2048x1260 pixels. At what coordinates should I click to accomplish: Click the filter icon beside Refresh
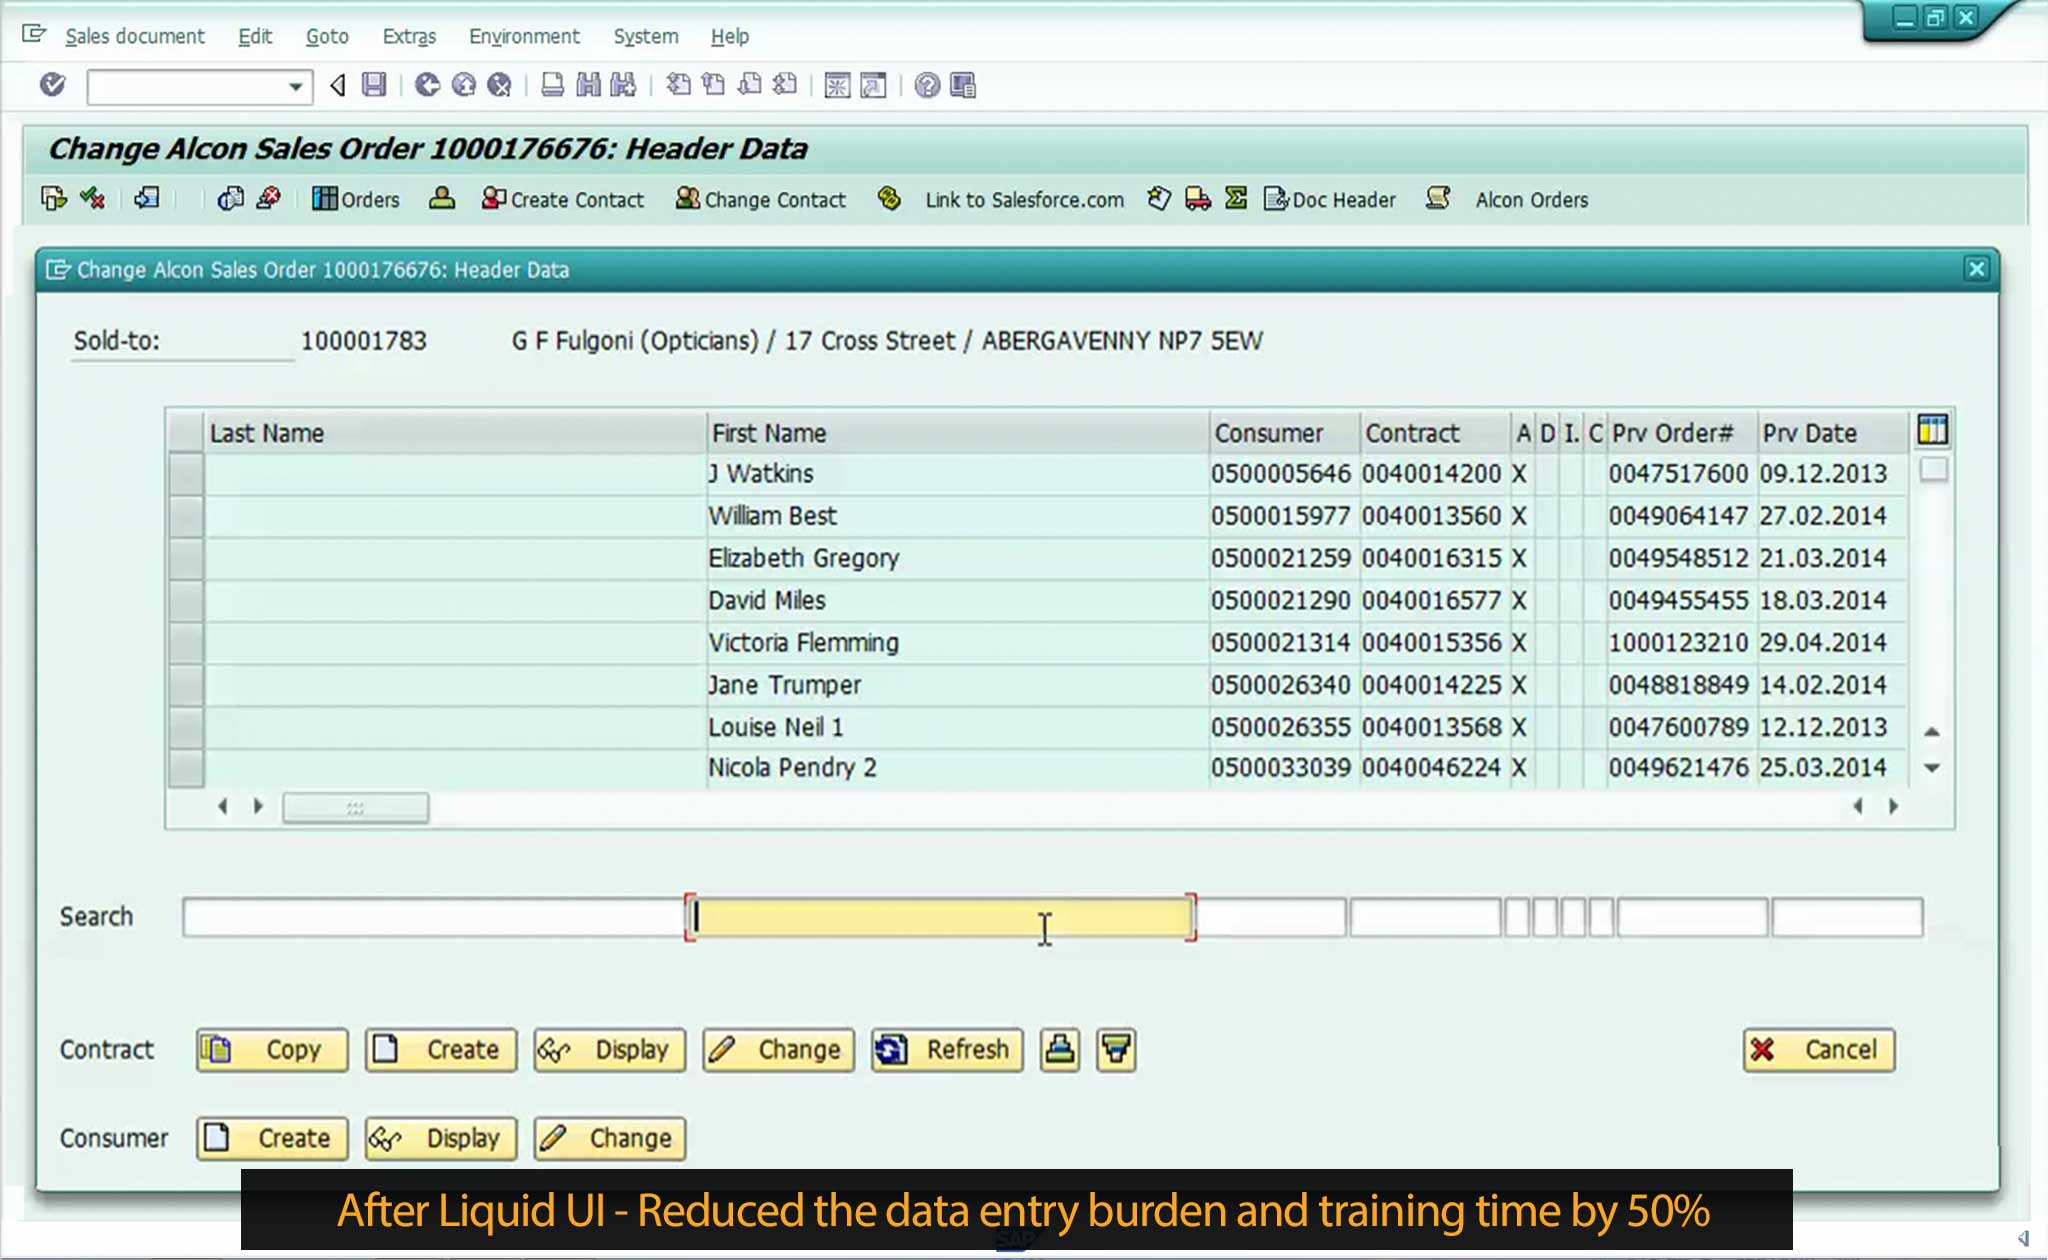[x=1116, y=1049]
